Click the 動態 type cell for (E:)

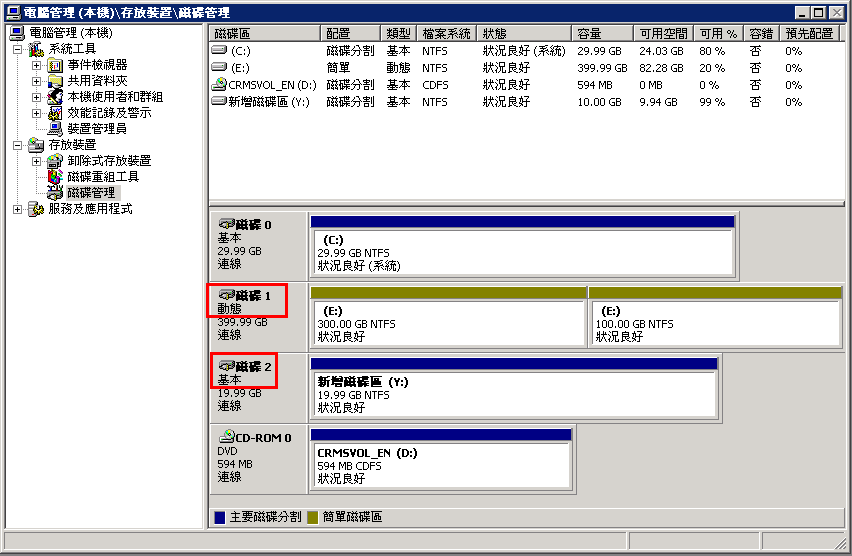tap(398, 68)
